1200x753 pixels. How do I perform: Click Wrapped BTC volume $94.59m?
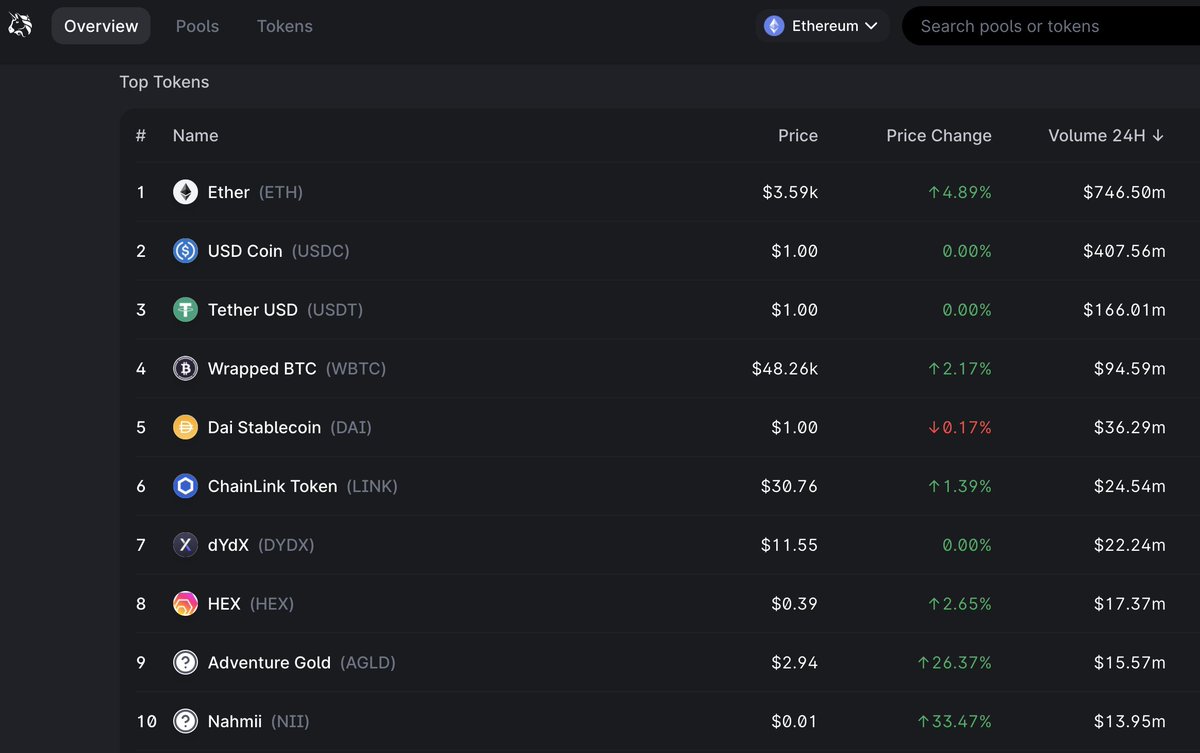click(x=1130, y=369)
